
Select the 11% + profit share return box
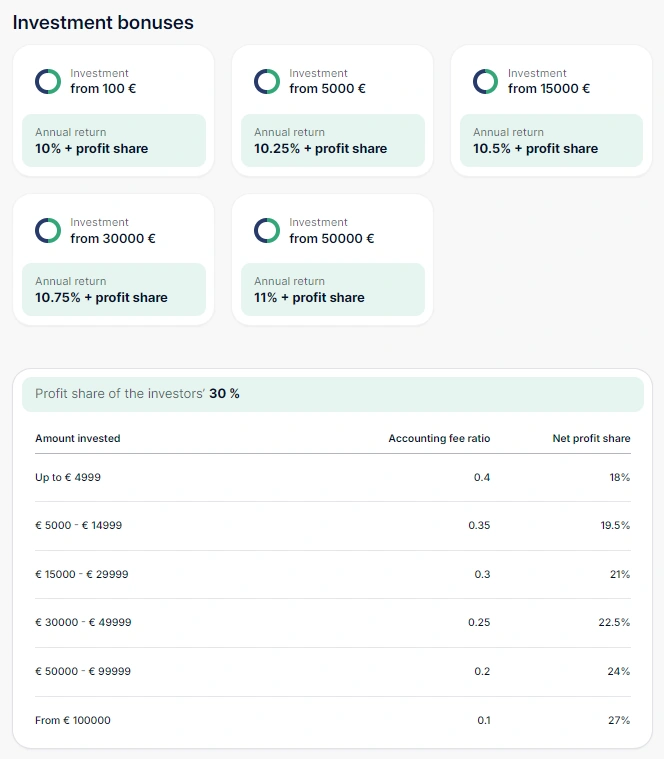(x=333, y=289)
